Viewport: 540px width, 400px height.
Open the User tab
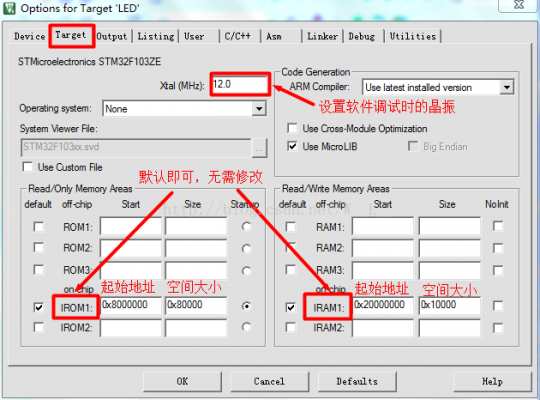point(194,36)
